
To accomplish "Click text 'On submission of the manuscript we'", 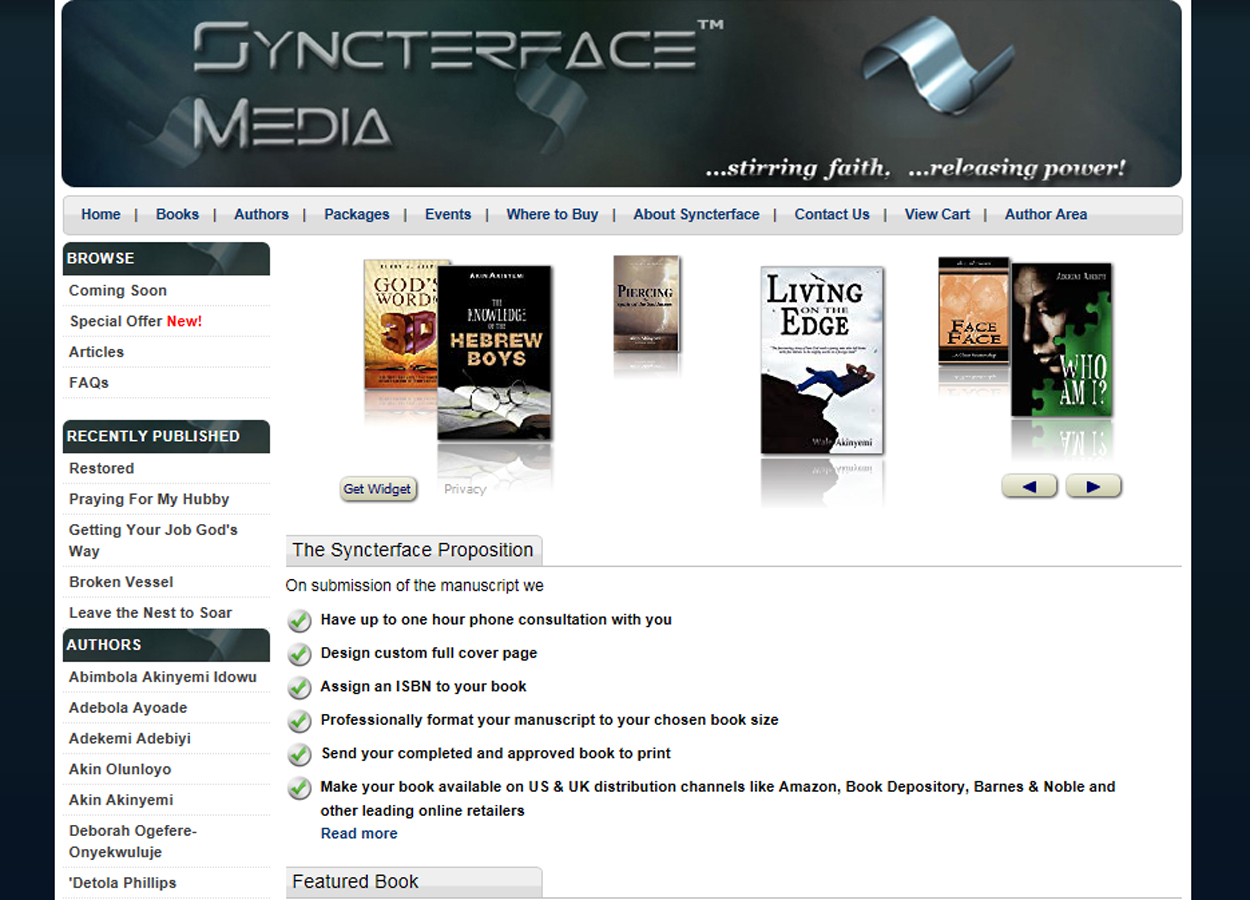I will pos(415,585).
